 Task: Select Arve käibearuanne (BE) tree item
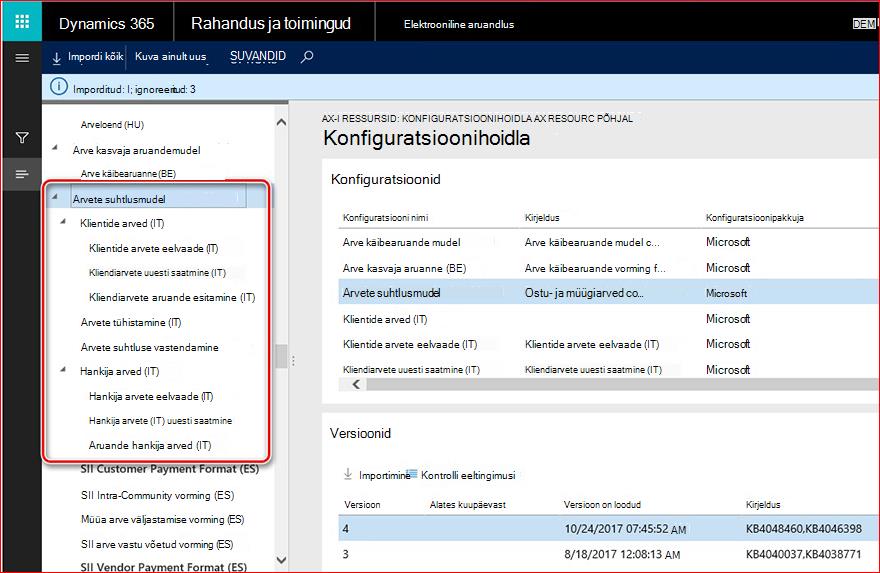[x=129, y=173]
